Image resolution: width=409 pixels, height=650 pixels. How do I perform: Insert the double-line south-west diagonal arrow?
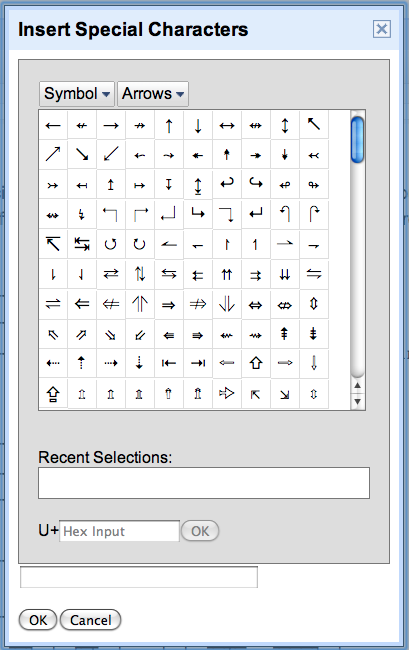click(140, 335)
